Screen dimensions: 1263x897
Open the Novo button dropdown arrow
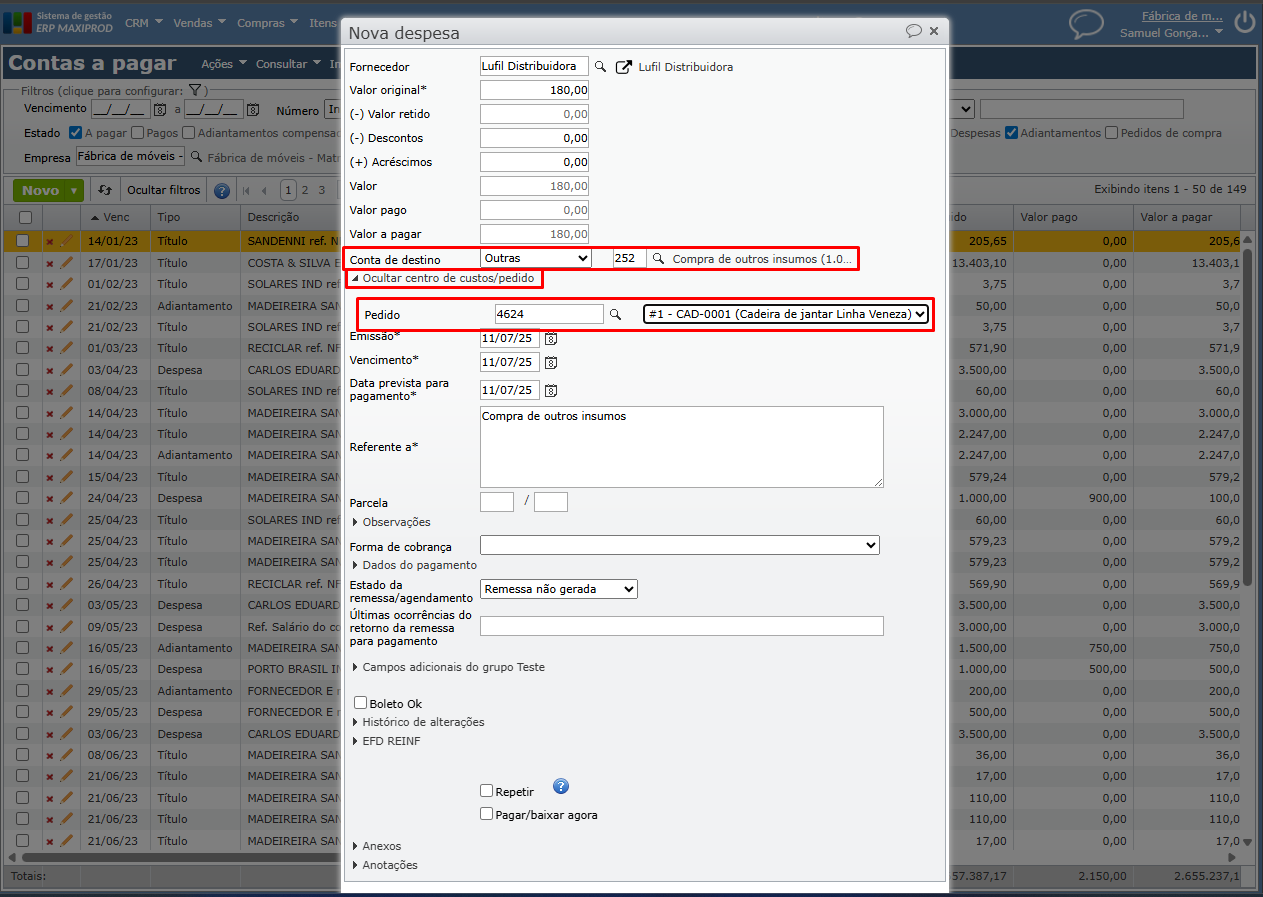click(74, 190)
